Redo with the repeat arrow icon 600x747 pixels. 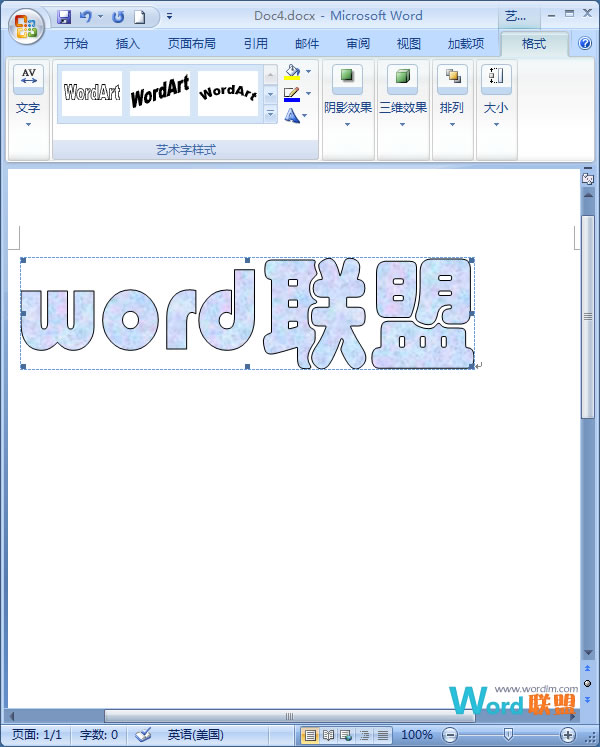pos(118,17)
